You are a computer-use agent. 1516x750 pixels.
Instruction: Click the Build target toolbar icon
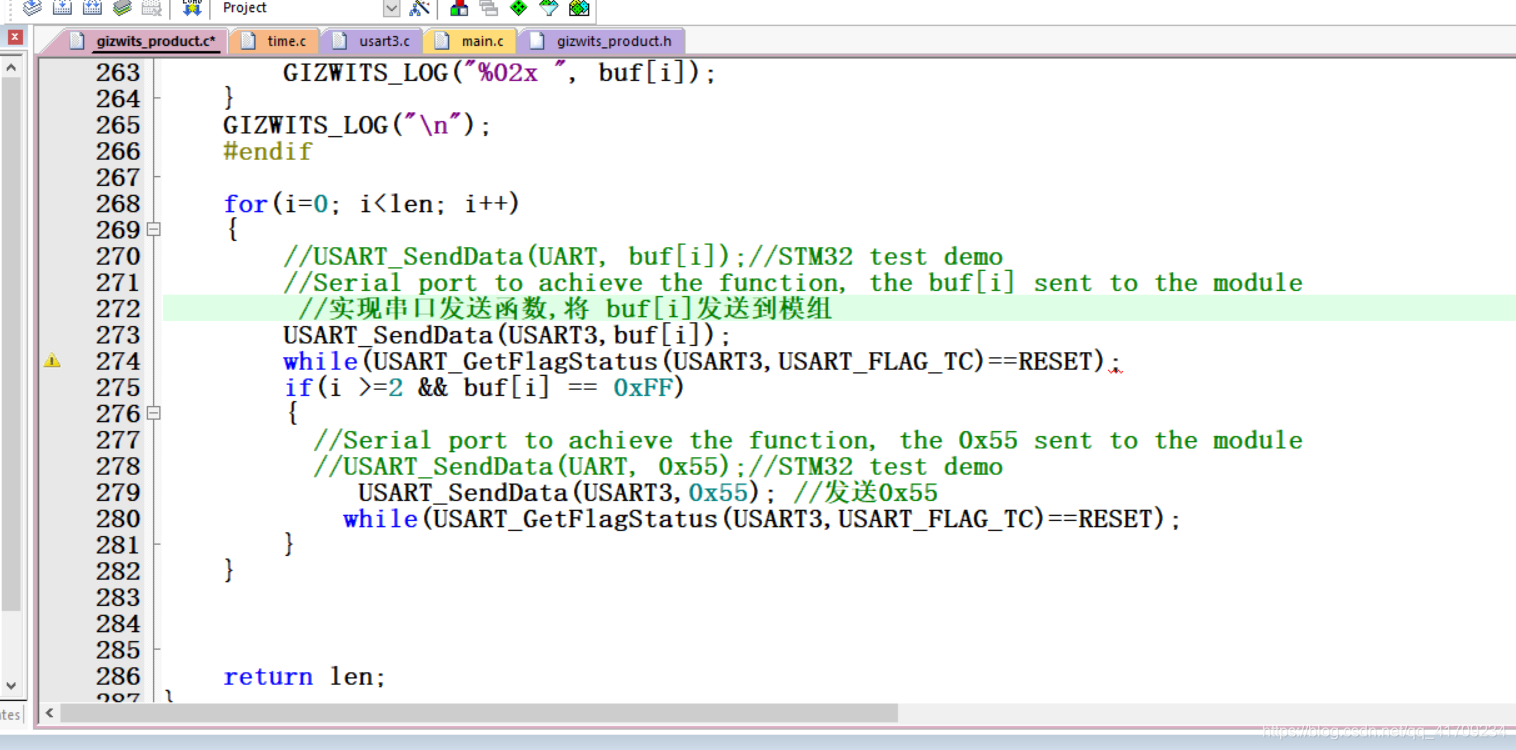point(62,8)
